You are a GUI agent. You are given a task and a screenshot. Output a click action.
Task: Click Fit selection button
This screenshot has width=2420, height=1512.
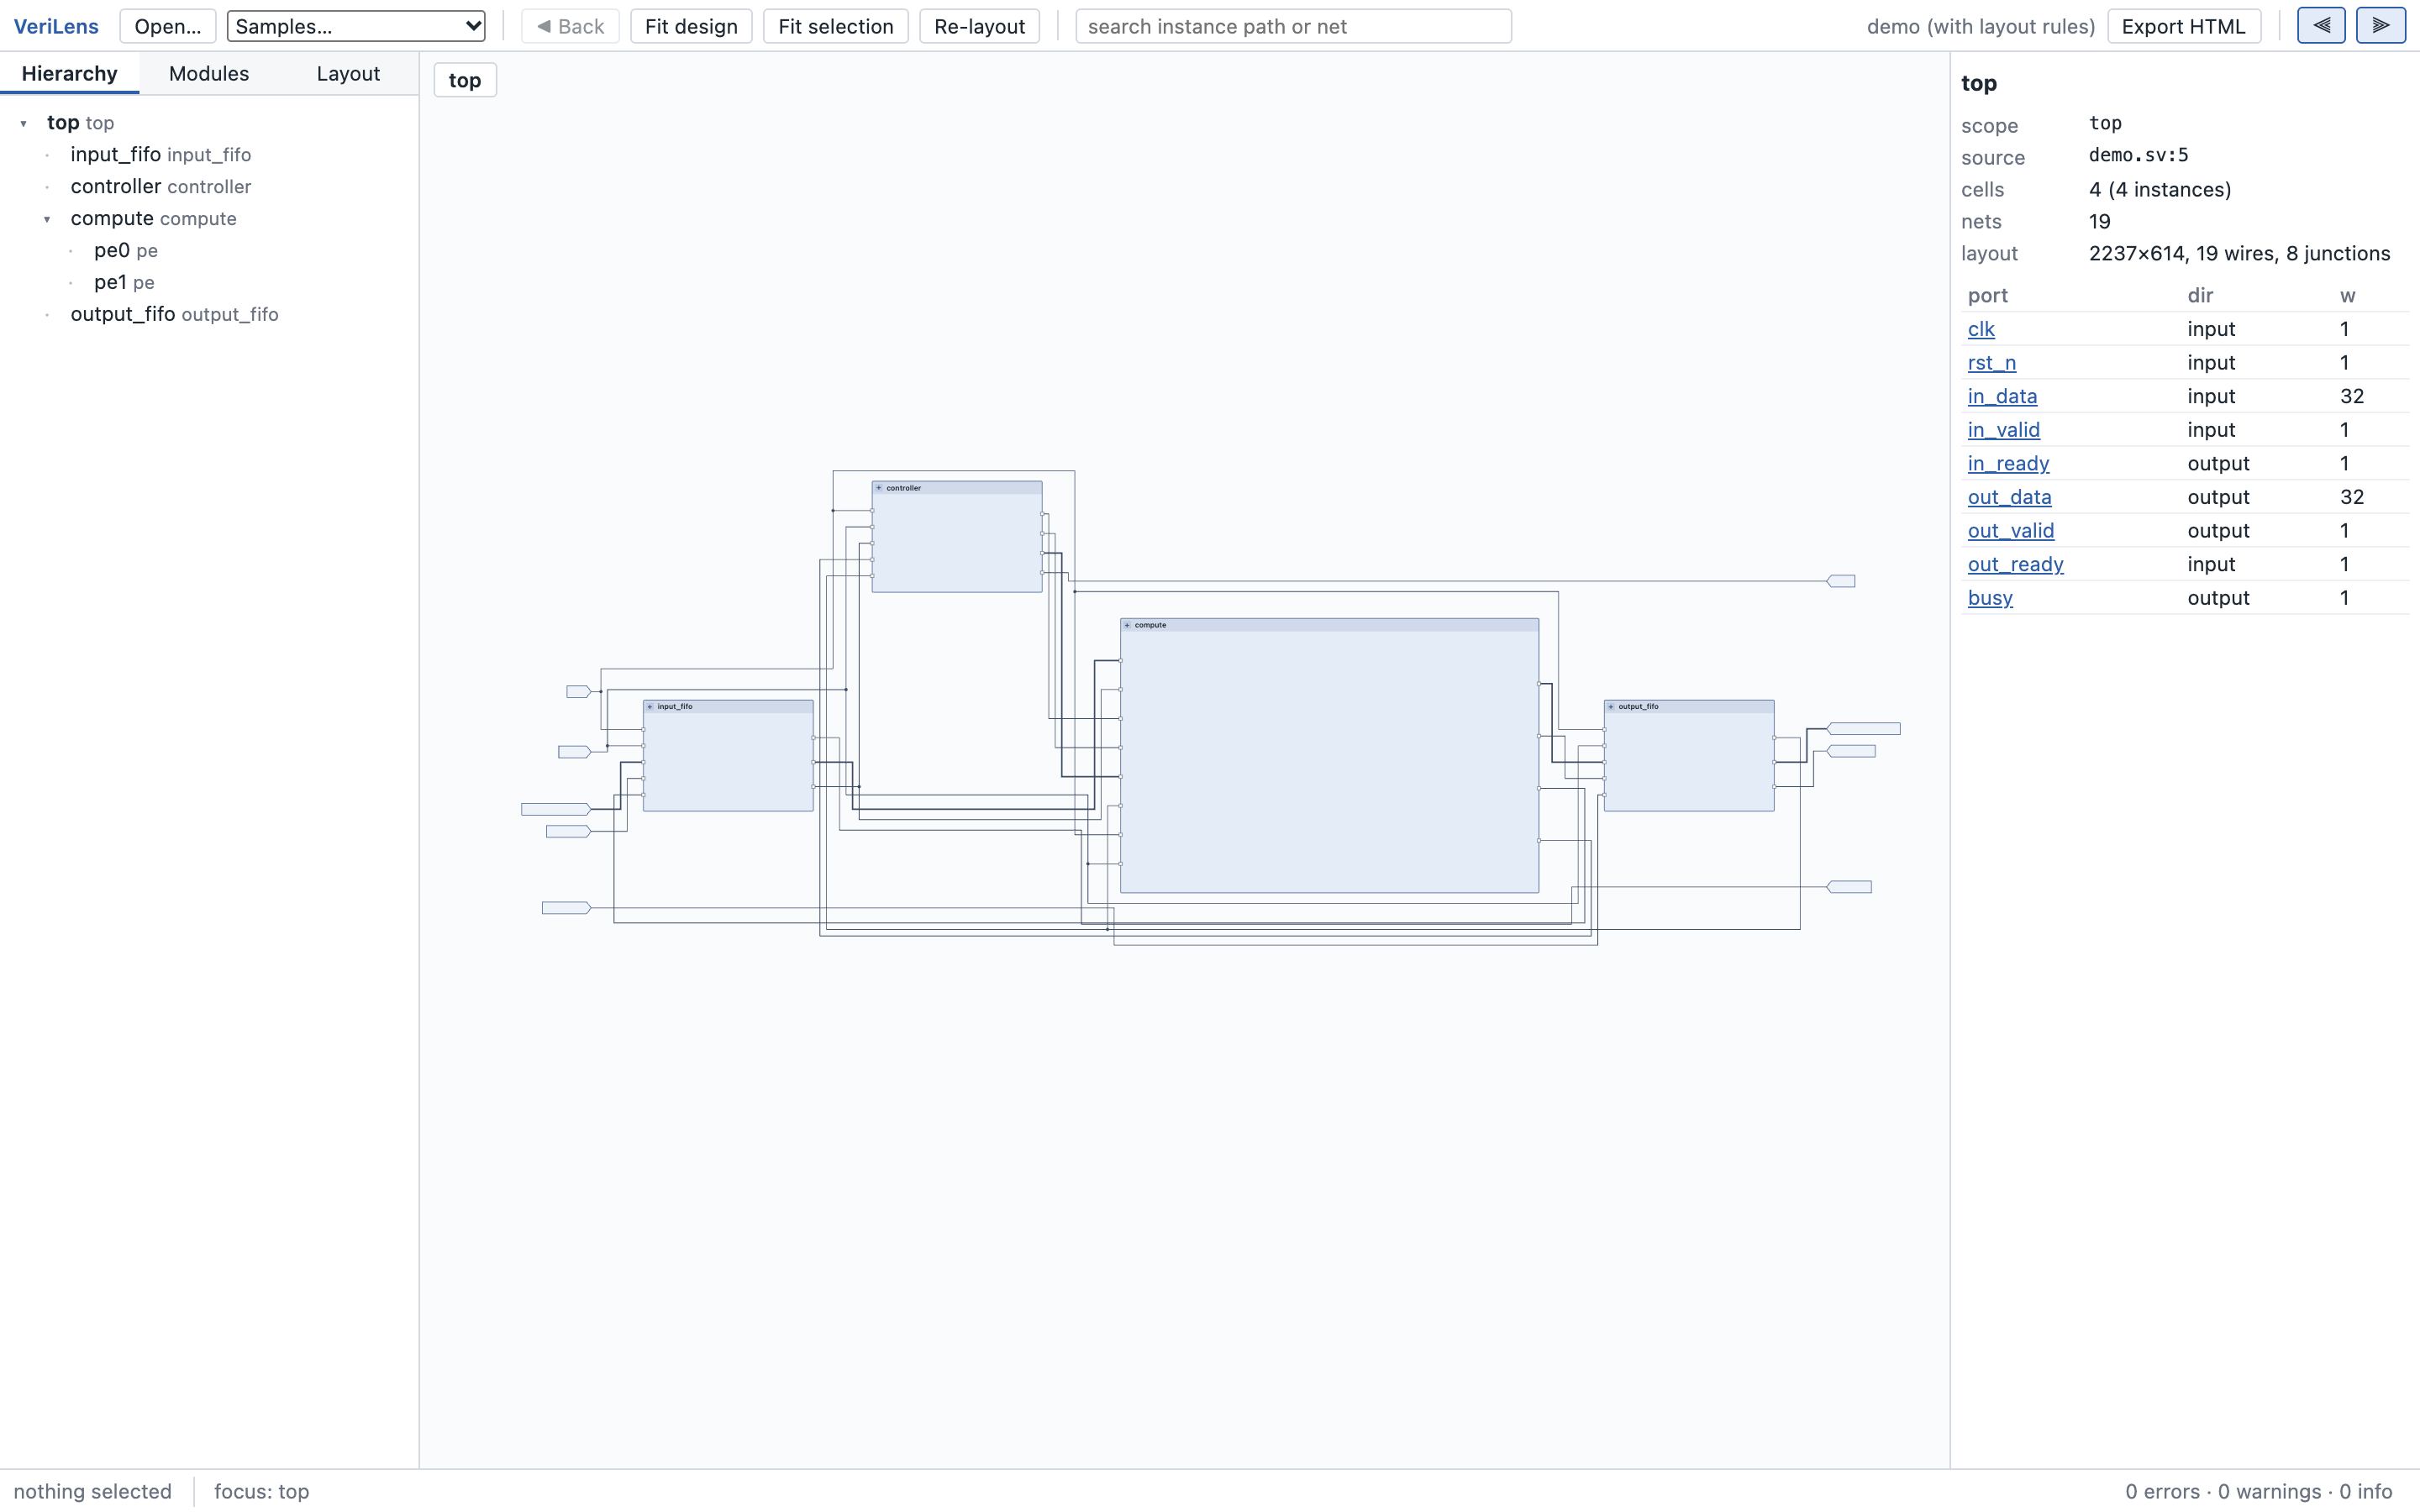(x=835, y=26)
